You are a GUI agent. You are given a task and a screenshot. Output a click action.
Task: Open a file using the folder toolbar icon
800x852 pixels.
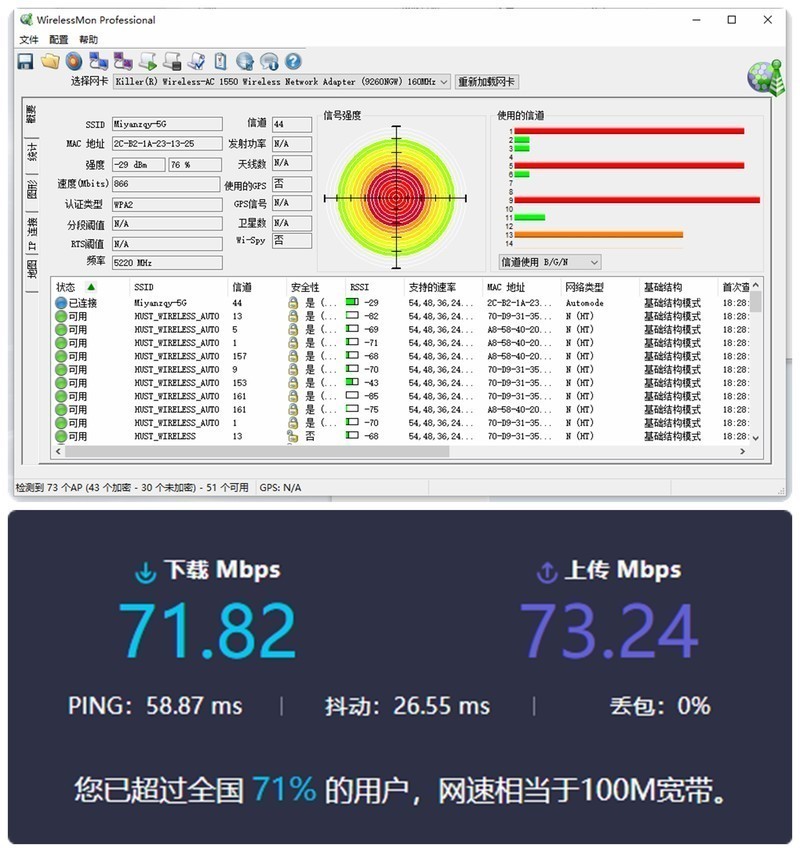coord(48,61)
